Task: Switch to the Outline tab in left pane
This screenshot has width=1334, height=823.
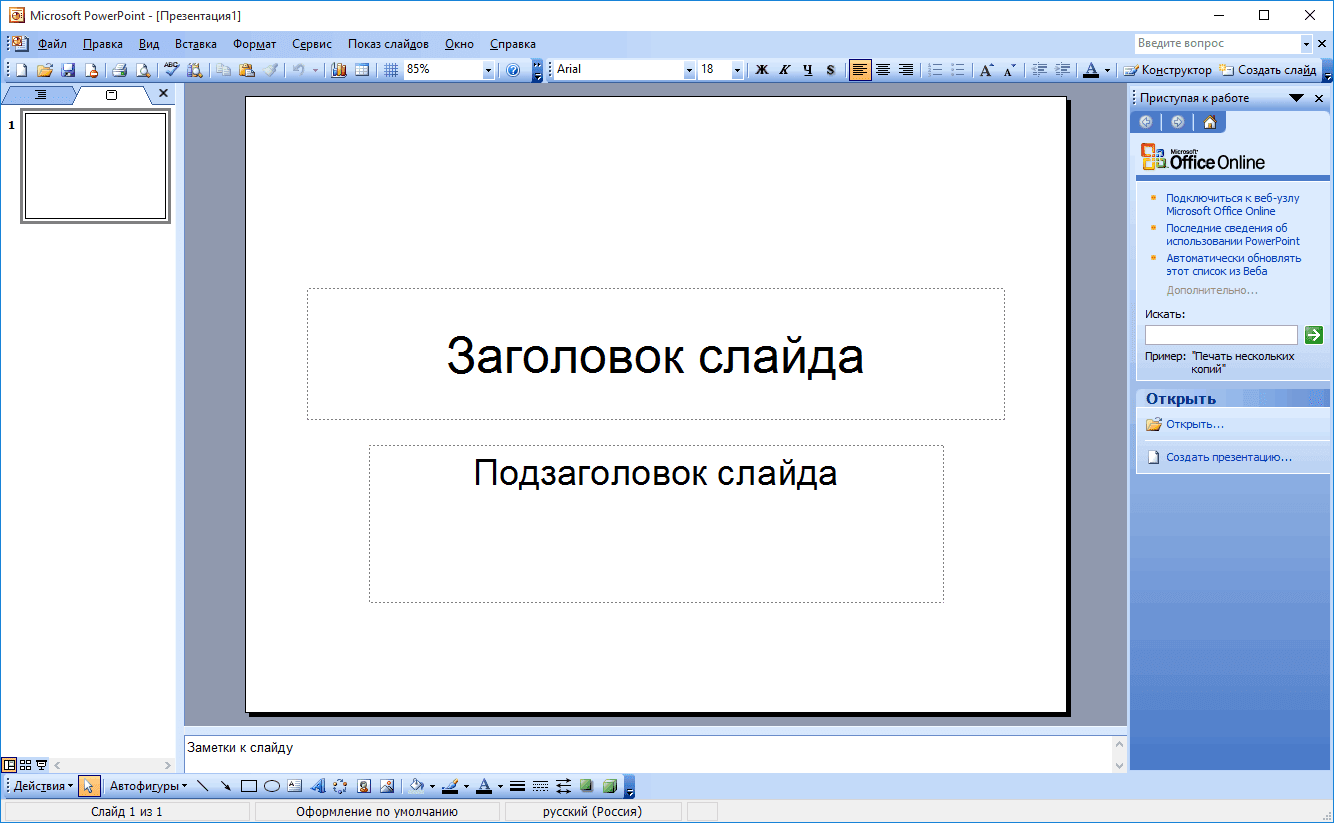Action: point(40,95)
